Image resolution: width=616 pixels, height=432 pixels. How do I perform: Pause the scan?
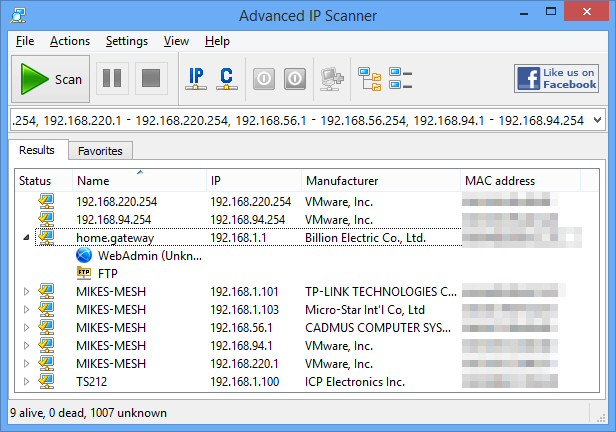112,78
